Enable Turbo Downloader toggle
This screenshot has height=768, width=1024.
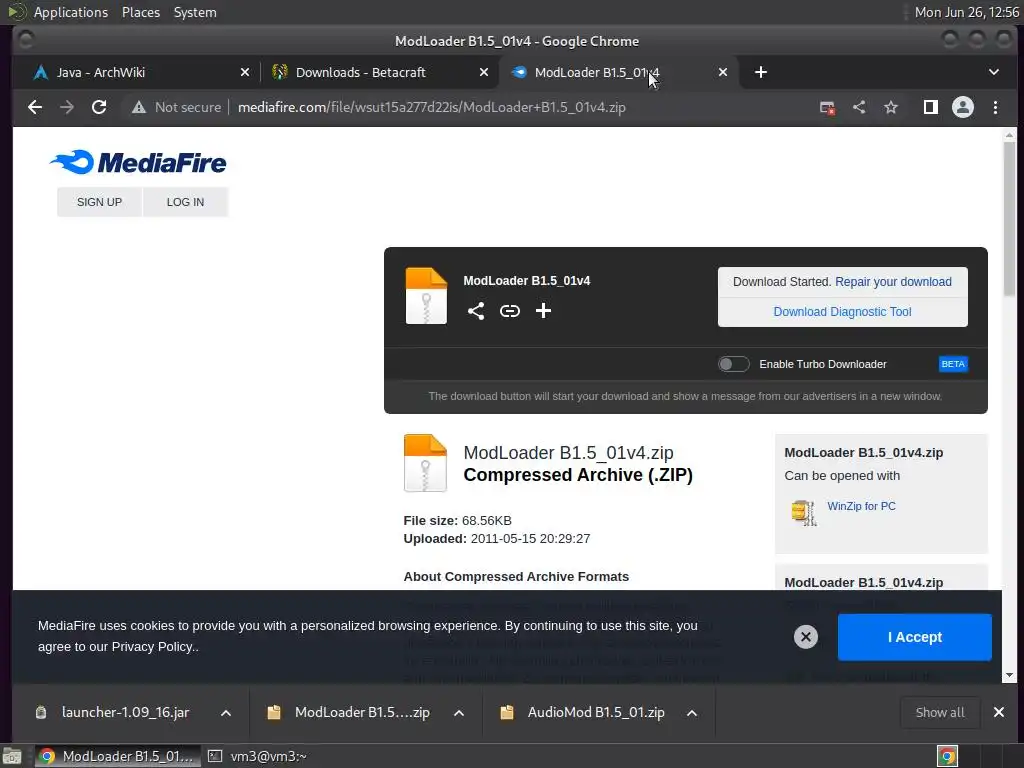[733, 364]
